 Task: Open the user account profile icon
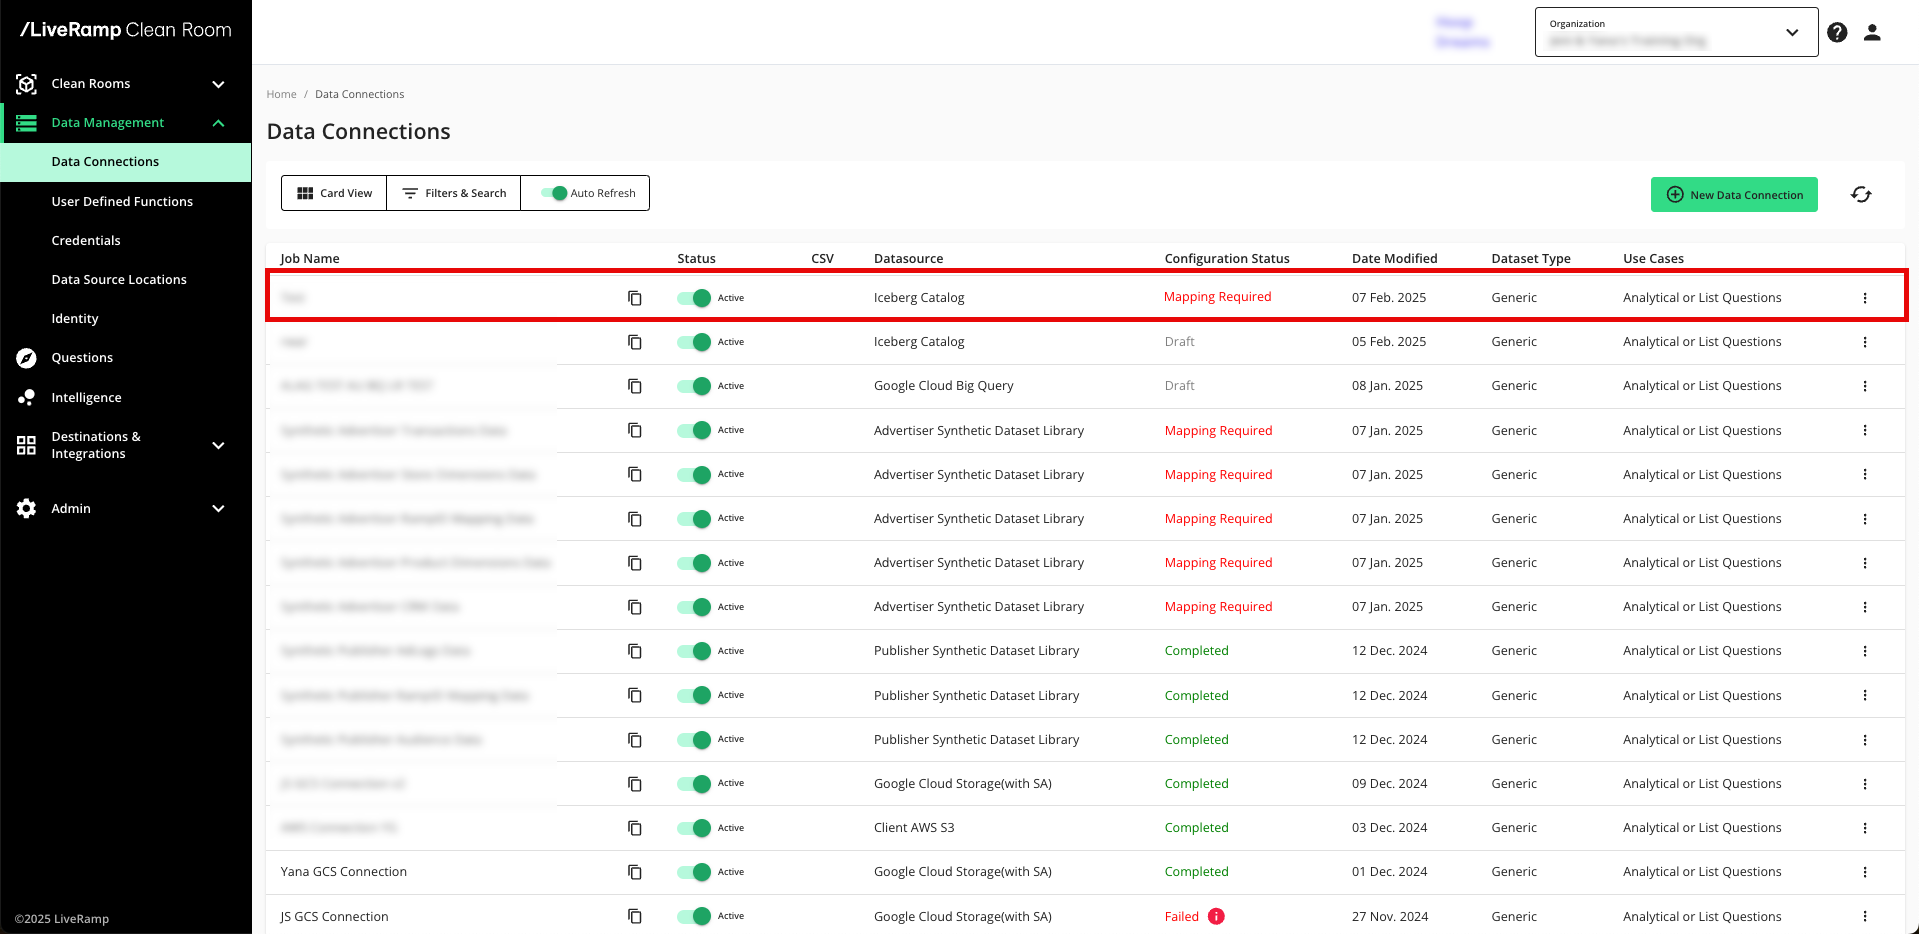[1872, 32]
